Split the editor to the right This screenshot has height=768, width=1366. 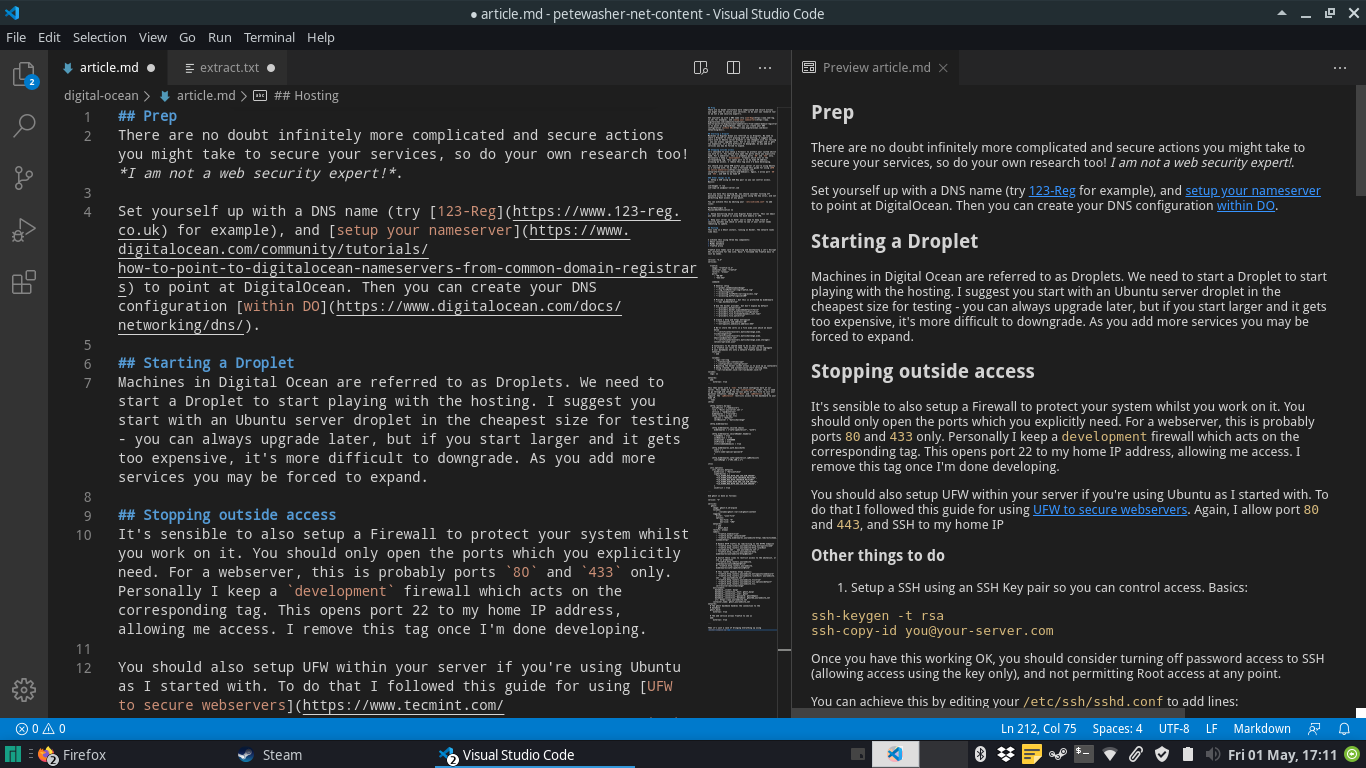tap(733, 68)
